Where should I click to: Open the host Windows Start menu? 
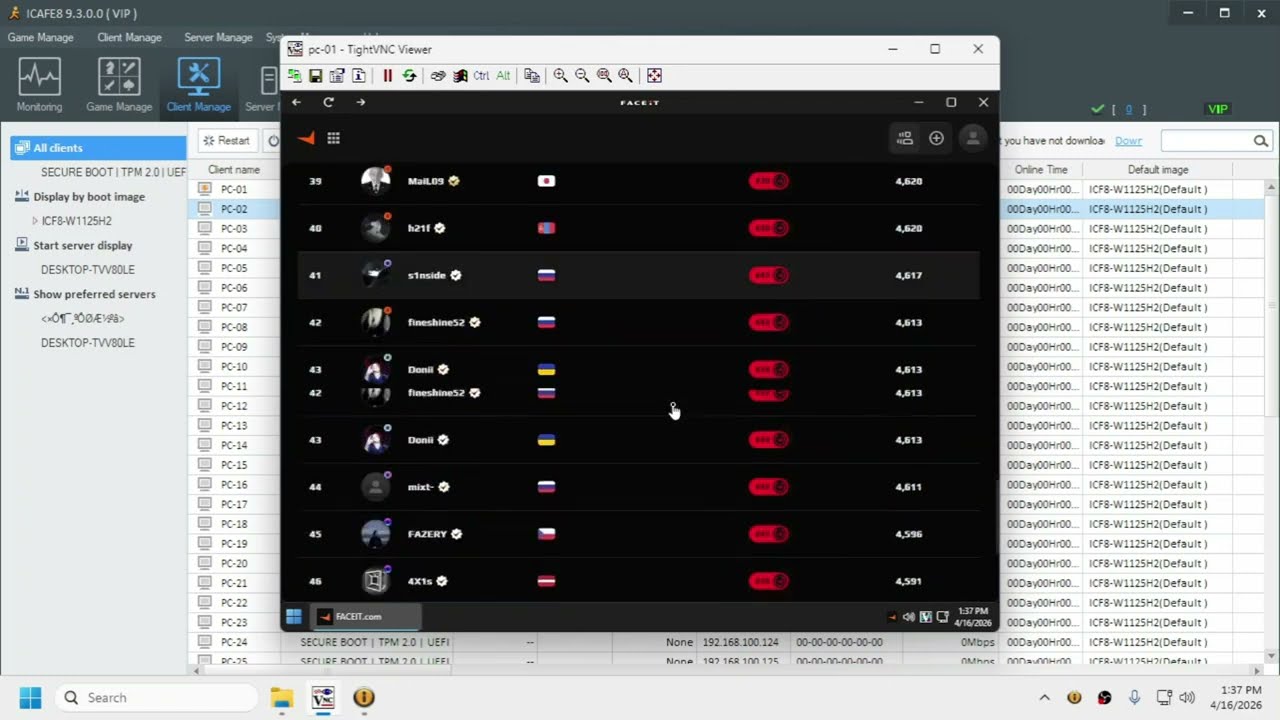(30, 697)
